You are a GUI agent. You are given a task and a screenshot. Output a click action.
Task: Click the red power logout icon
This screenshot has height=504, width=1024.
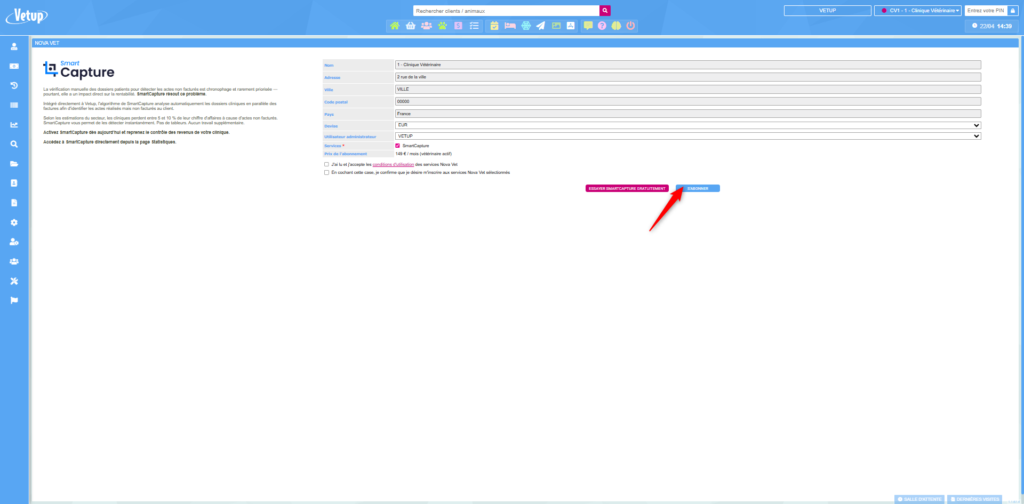631,25
